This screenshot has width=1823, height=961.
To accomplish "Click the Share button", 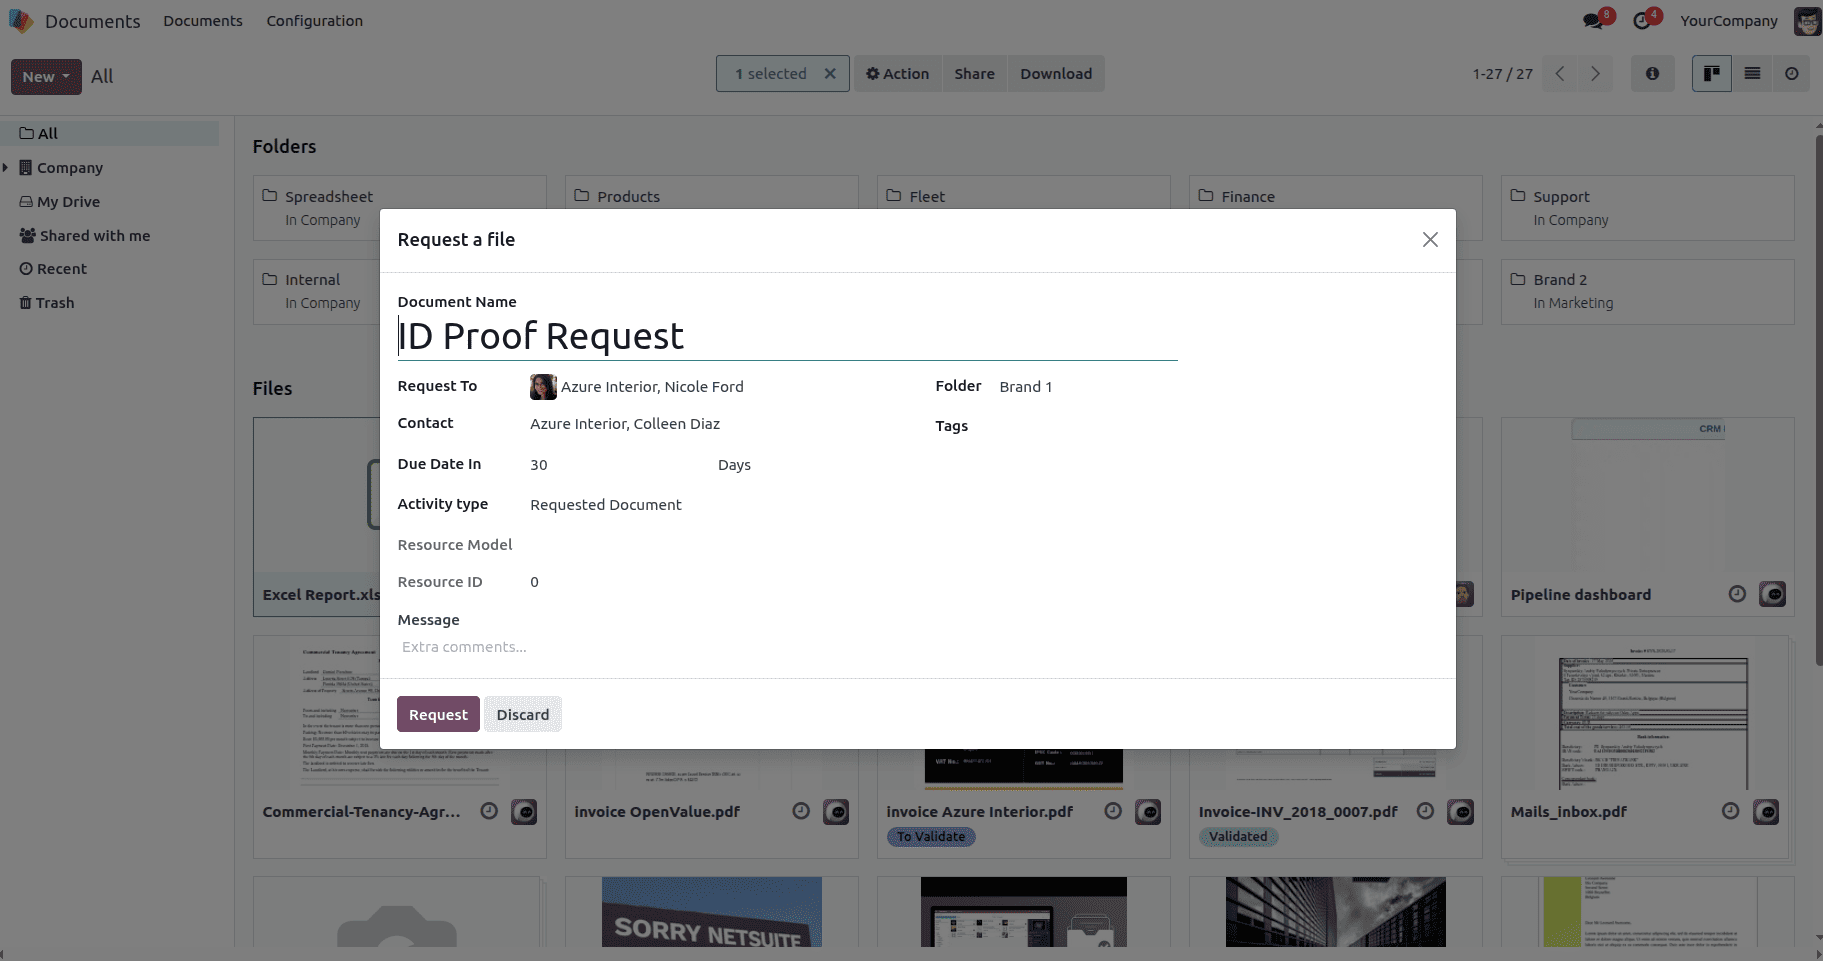I will (x=974, y=74).
